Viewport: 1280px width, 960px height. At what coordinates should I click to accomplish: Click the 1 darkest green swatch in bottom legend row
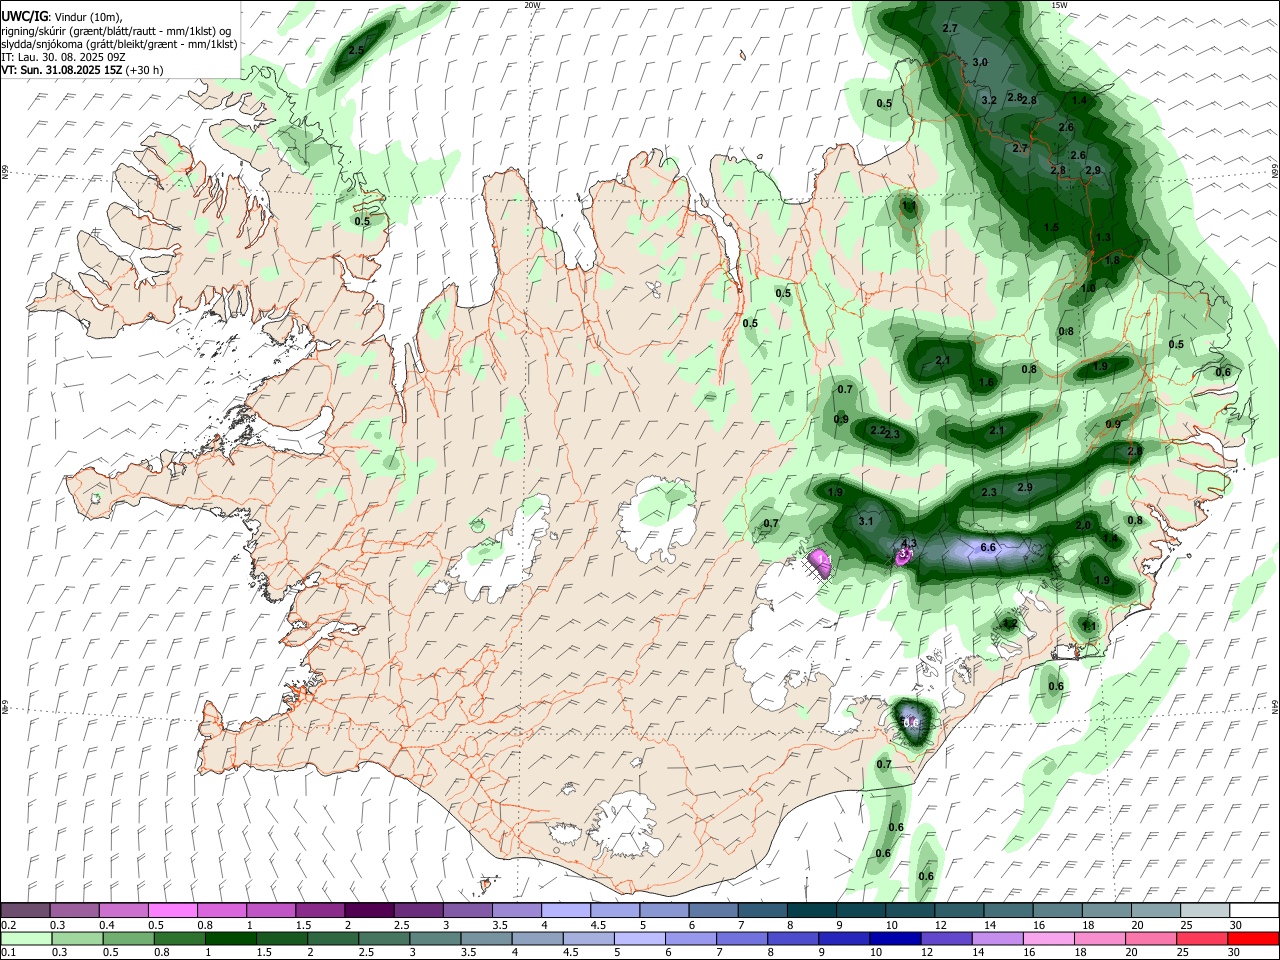point(229,938)
